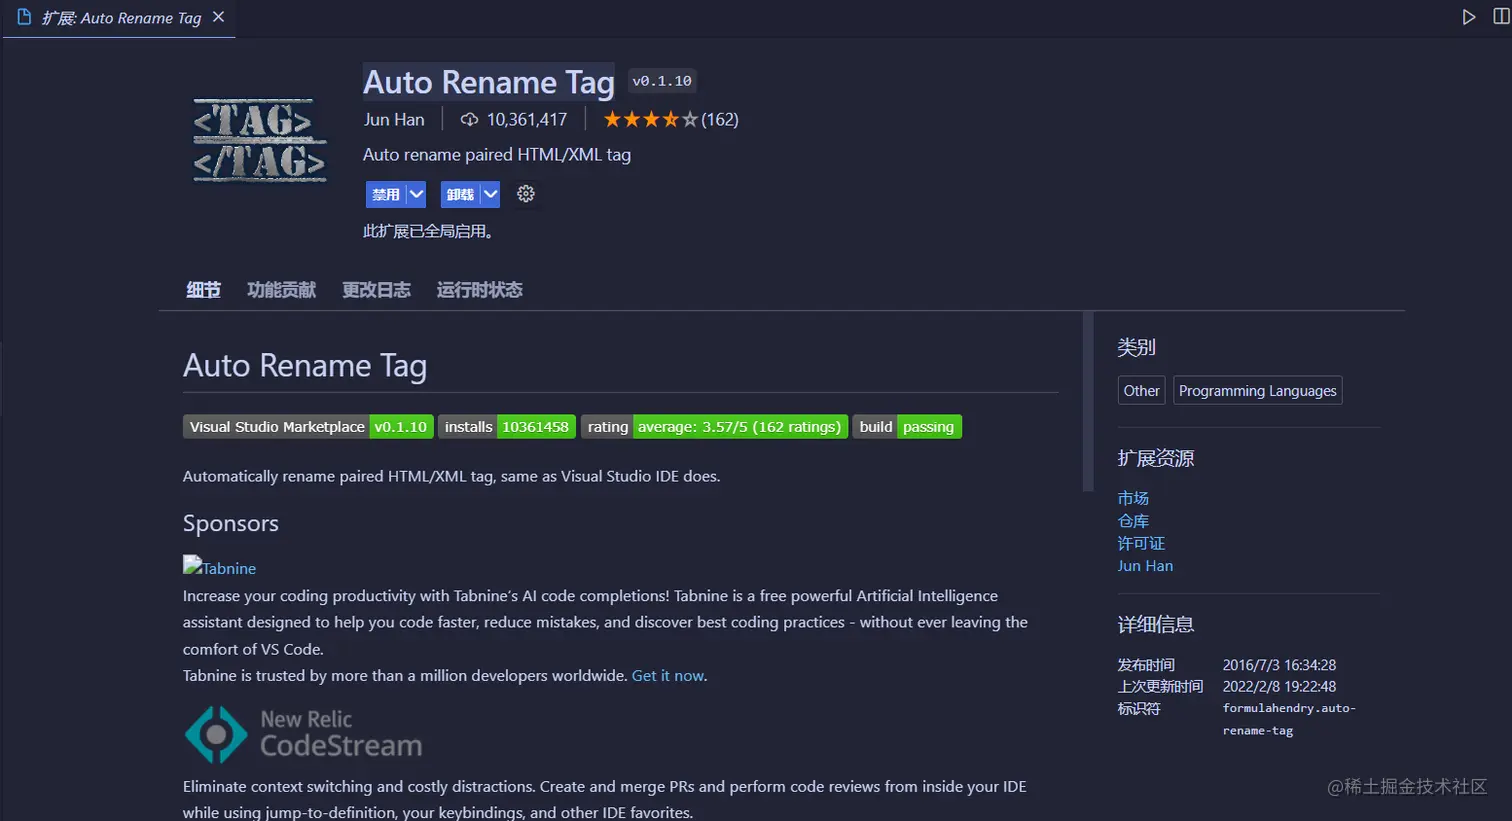This screenshot has width=1512, height=821.
Task: Open the 更改日志 tab
Action: pos(376,290)
